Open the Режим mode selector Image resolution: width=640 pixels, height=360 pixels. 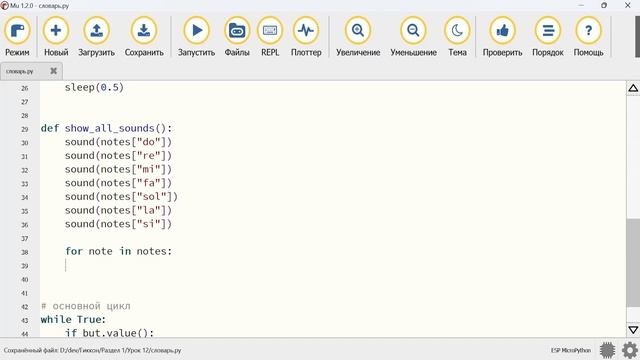[x=17, y=36]
